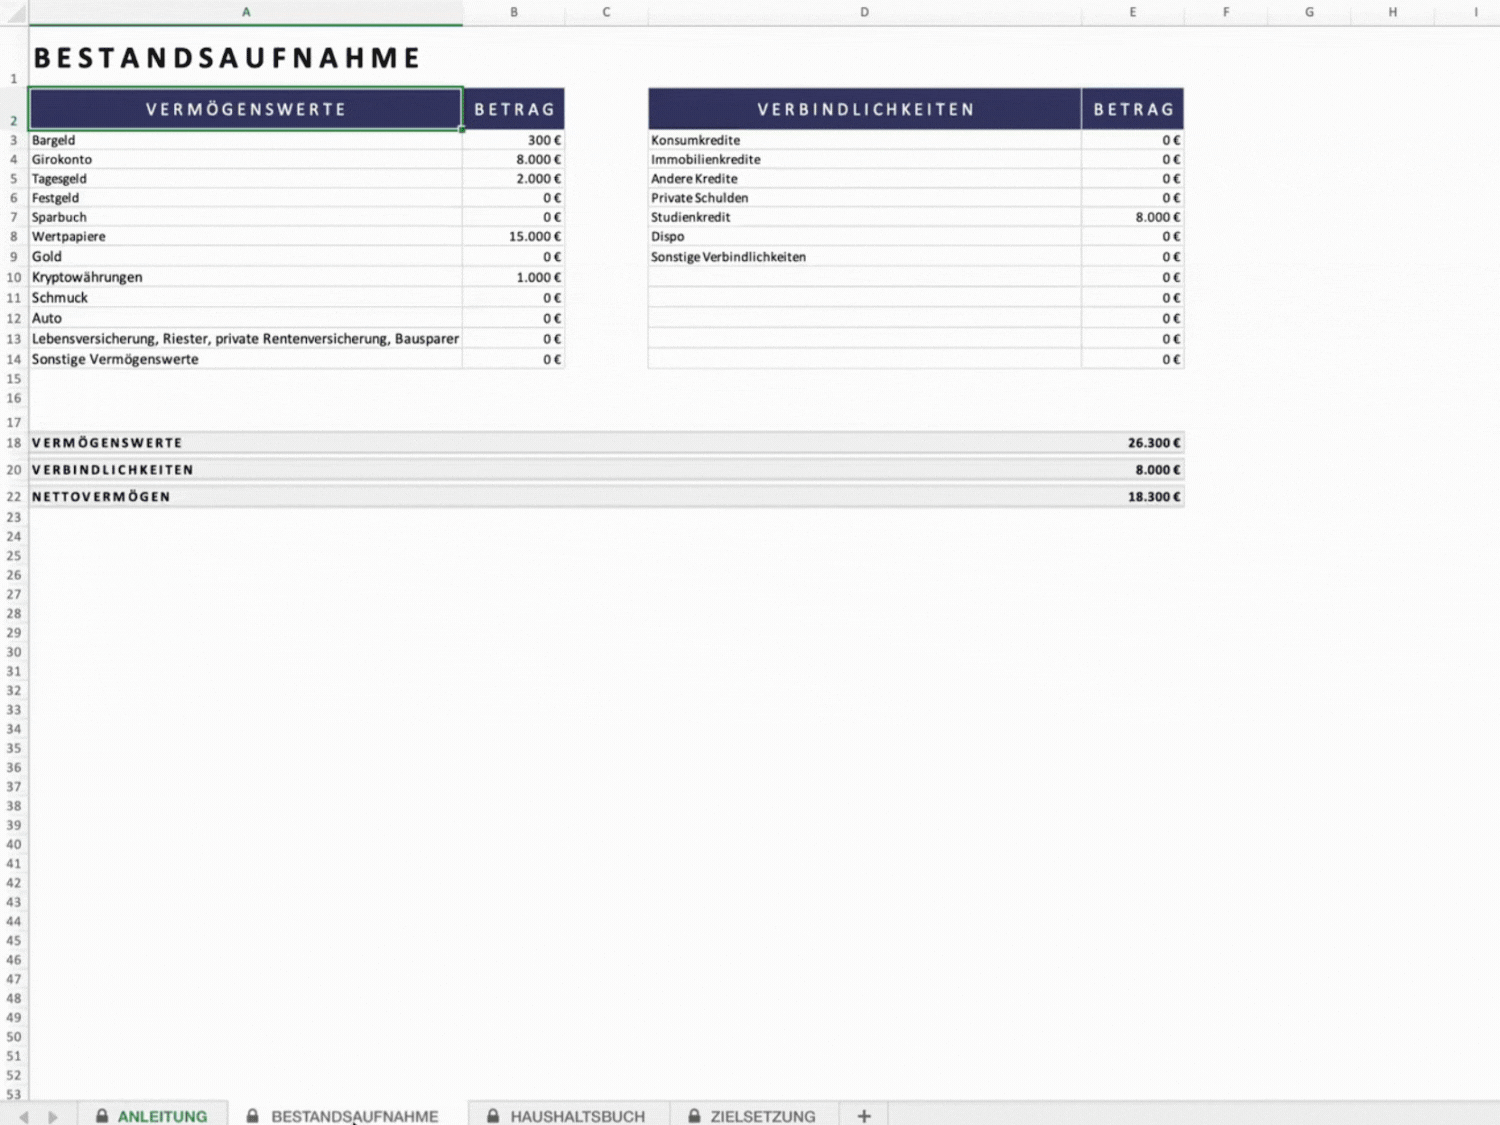The height and width of the screenshot is (1125, 1500).
Task: Click the 26.300 € total assets value
Action: [x=1154, y=443]
